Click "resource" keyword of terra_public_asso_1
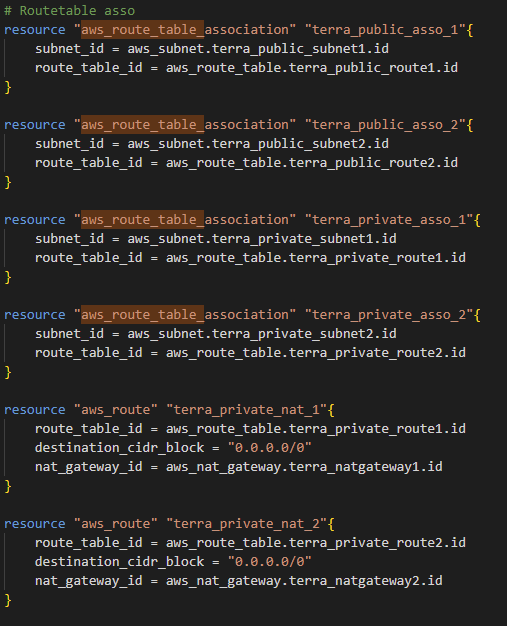This screenshot has width=507, height=626. pos(35,30)
